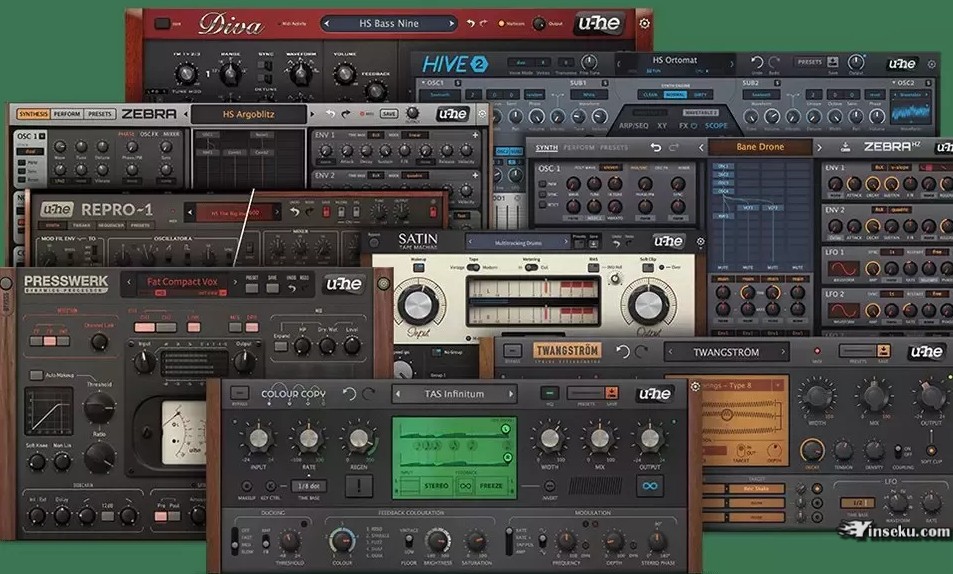Toggle the Twangström Bypass switch
The image size is (953, 574).
(513, 351)
